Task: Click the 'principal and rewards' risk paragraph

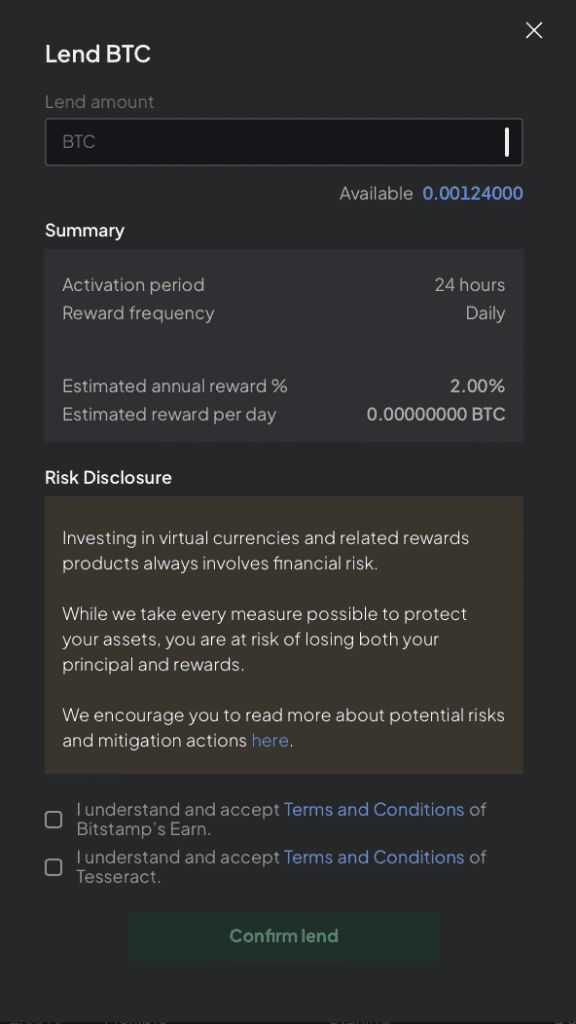Action: tap(265, 639)
